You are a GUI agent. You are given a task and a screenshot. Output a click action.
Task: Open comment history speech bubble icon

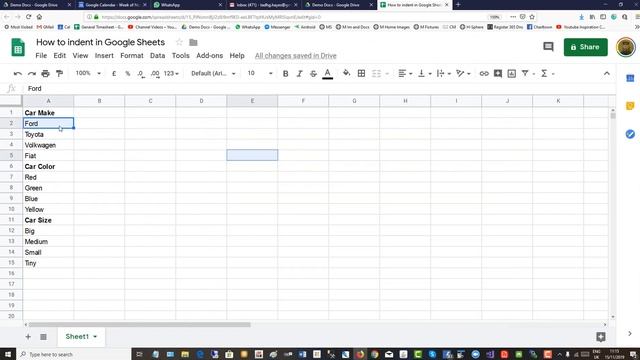[x=548, y=47]
